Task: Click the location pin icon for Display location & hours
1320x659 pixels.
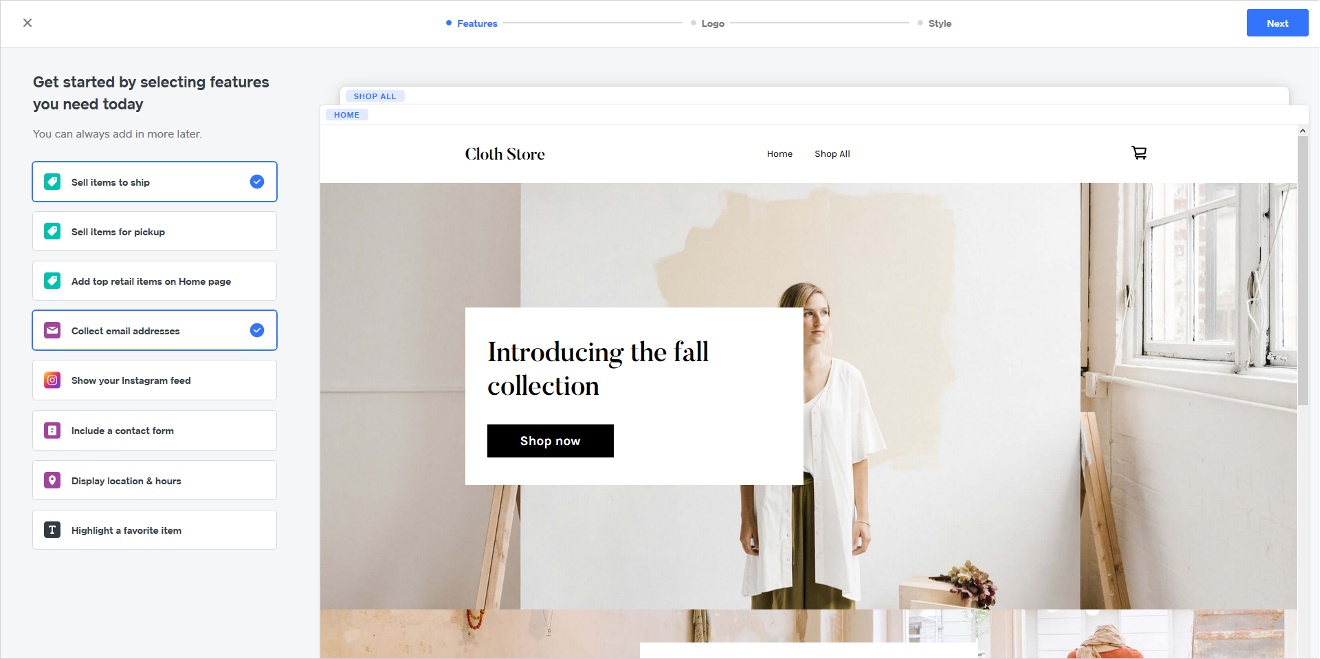Action: tap(52, 480)
